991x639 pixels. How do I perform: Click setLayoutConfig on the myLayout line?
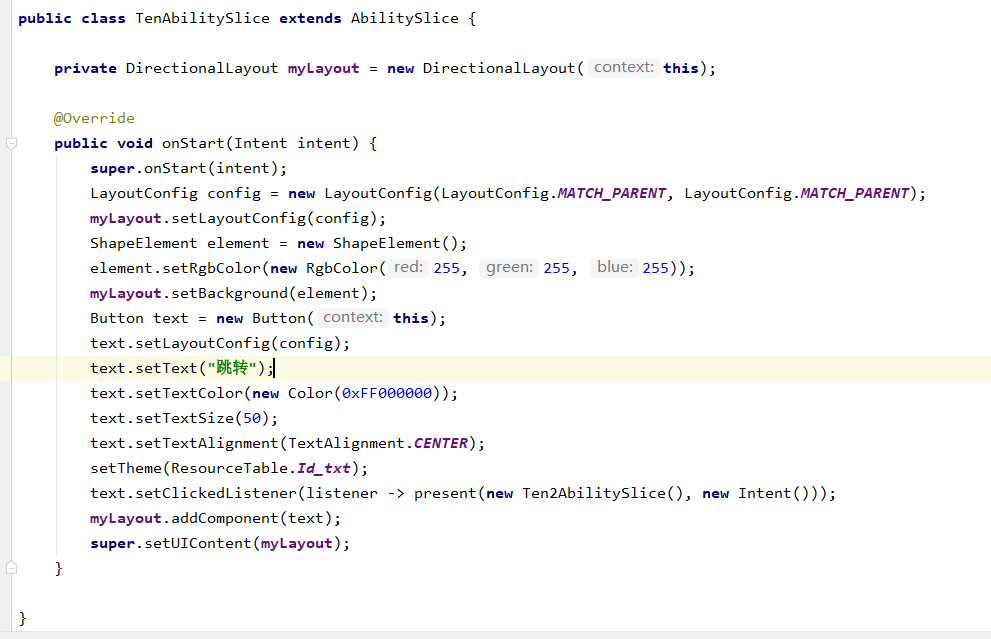(x=239, y=218)
